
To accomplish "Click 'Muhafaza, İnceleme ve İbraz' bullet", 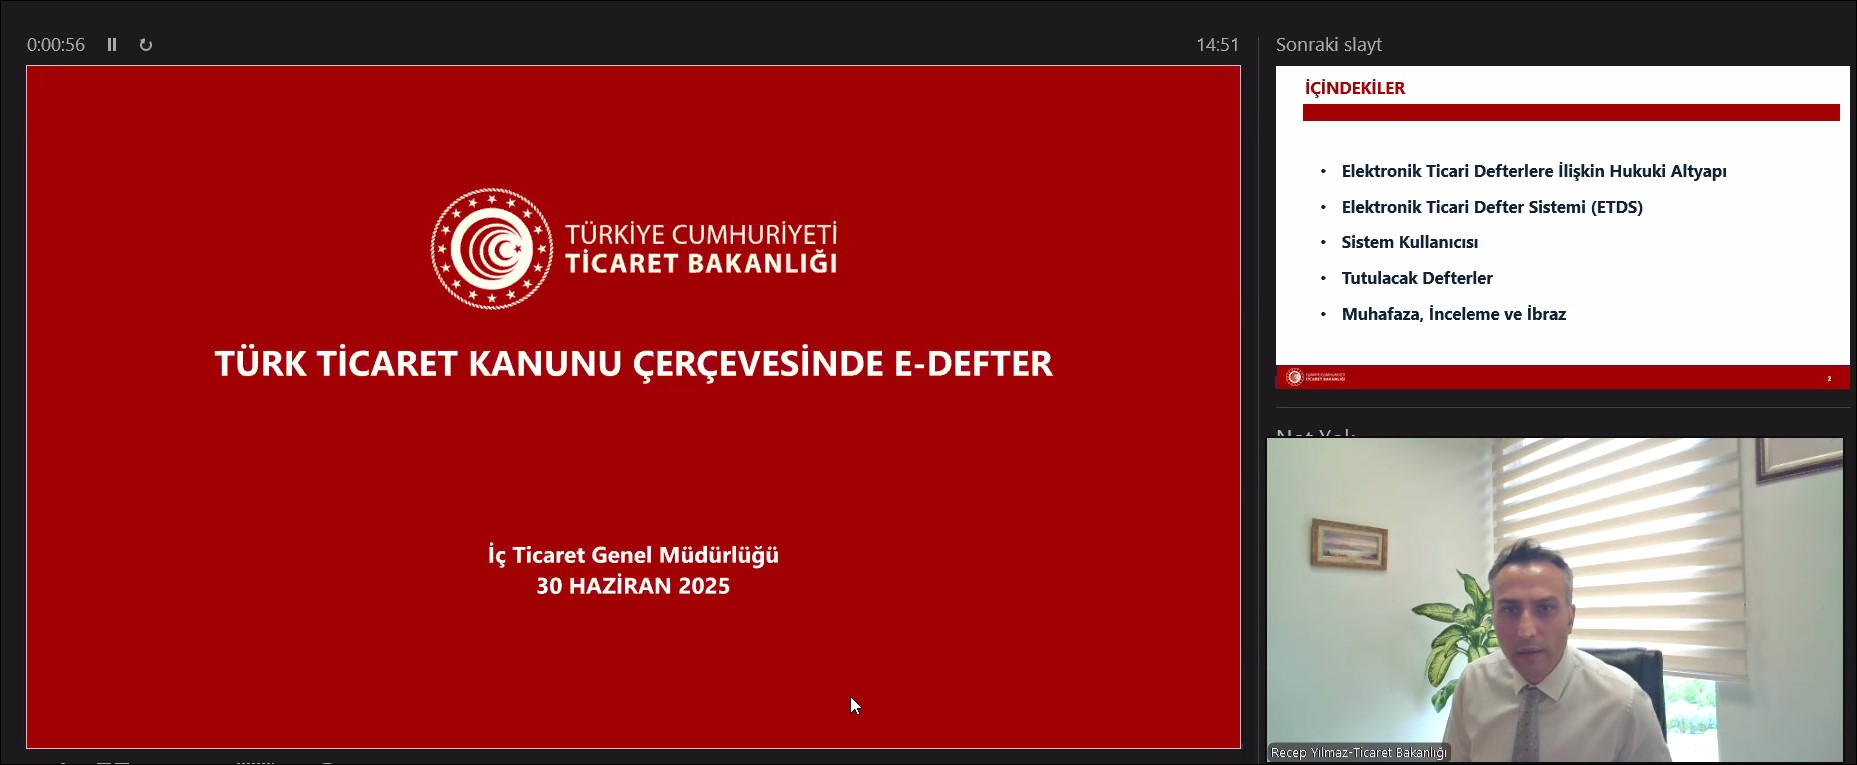I will tap(1454, 314).
